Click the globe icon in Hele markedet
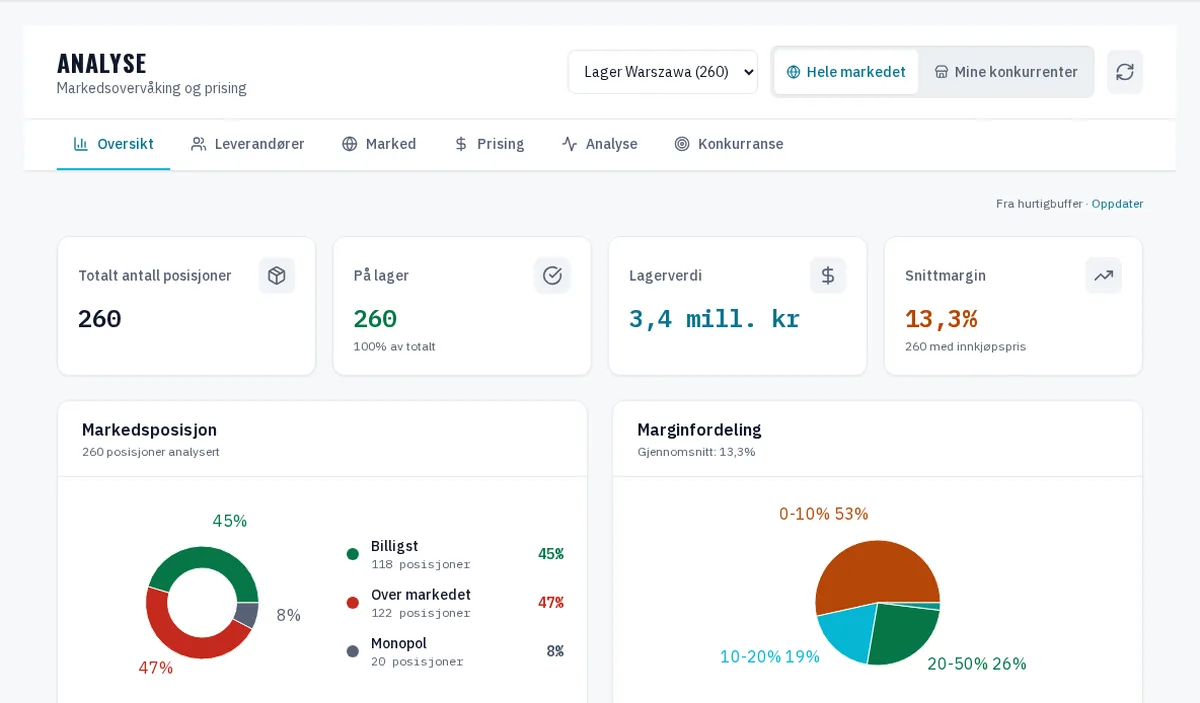This screenshot has width=1200, height=703. (x=793, y=72)
